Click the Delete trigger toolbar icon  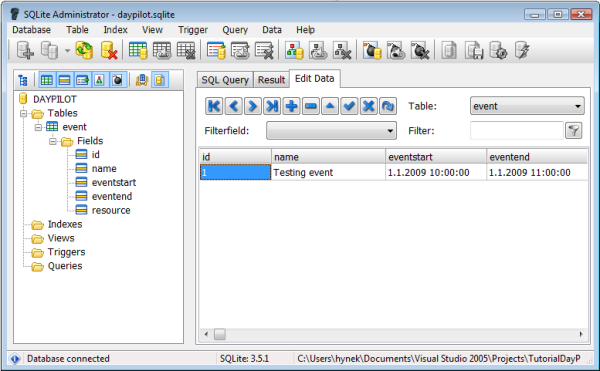420,50
